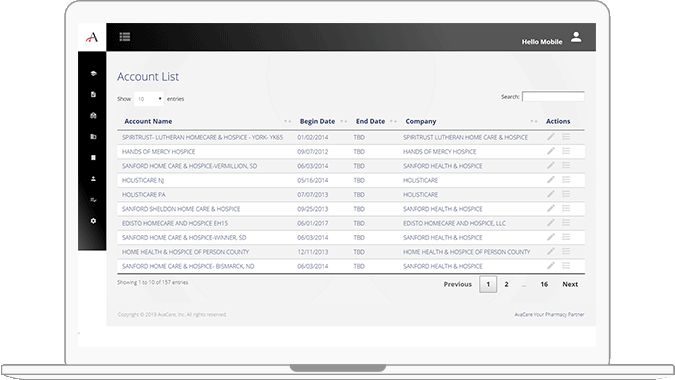This screenshot has height=380, width=675.
Task: Edit HANDS OF MERCY HOSPICE with pencil icon
Action: 551,151
